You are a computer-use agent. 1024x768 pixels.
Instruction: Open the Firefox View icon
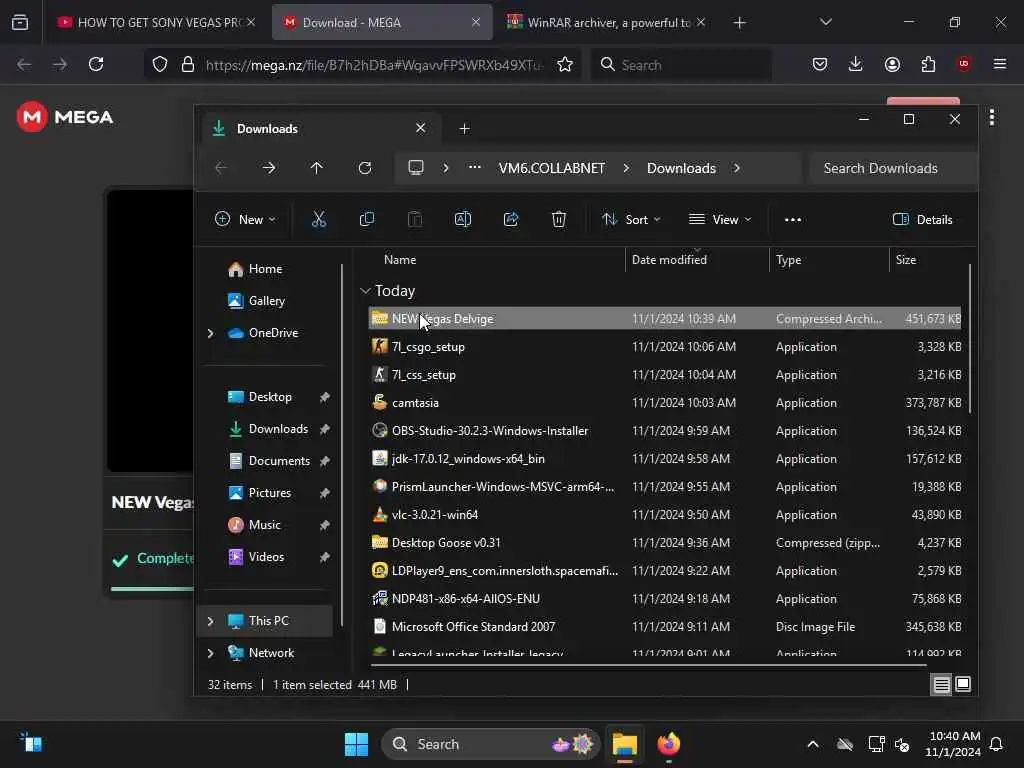(20, 22)
